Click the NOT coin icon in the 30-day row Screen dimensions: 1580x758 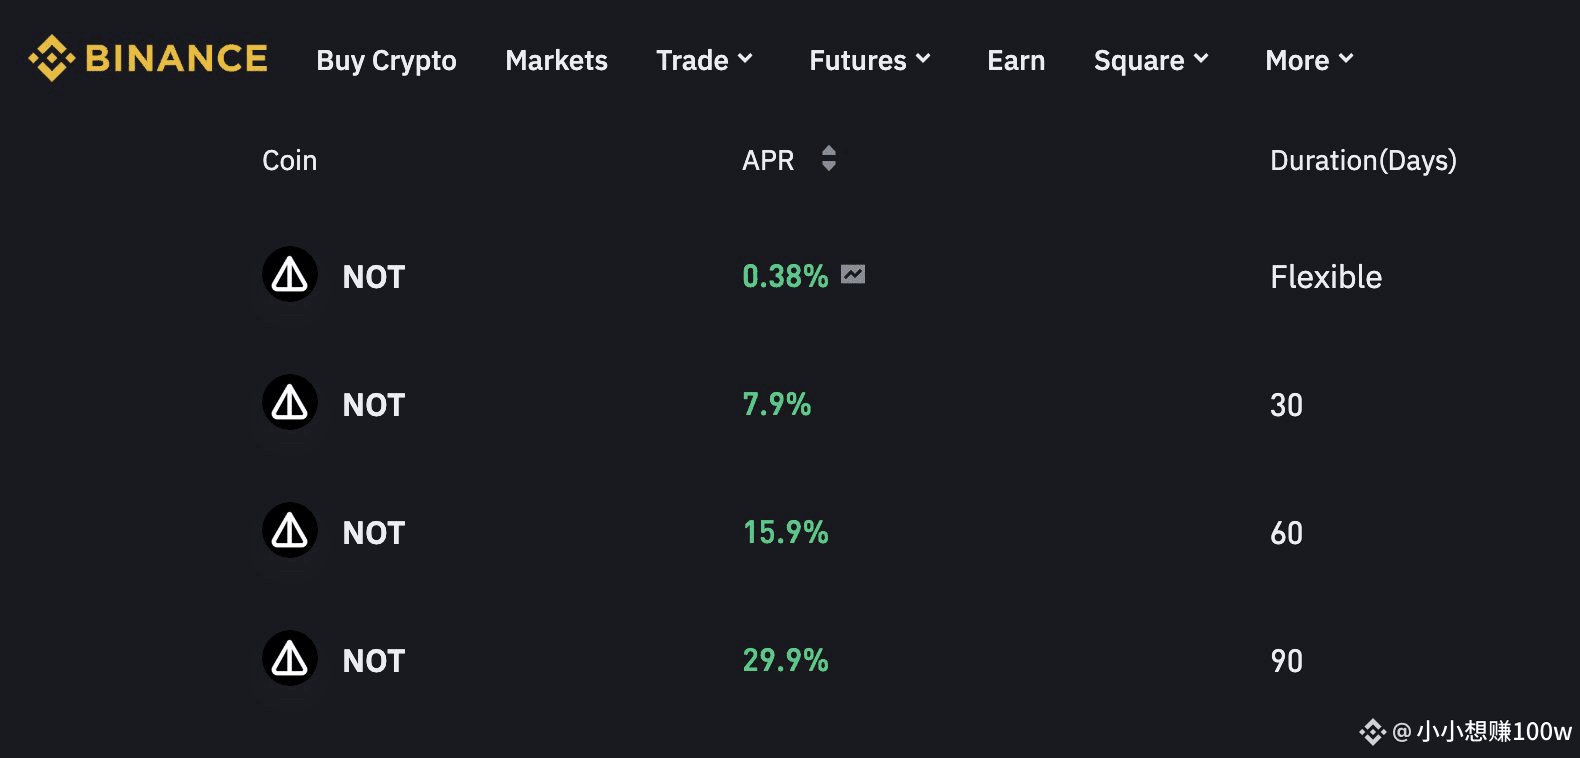[x=290, y=402]
